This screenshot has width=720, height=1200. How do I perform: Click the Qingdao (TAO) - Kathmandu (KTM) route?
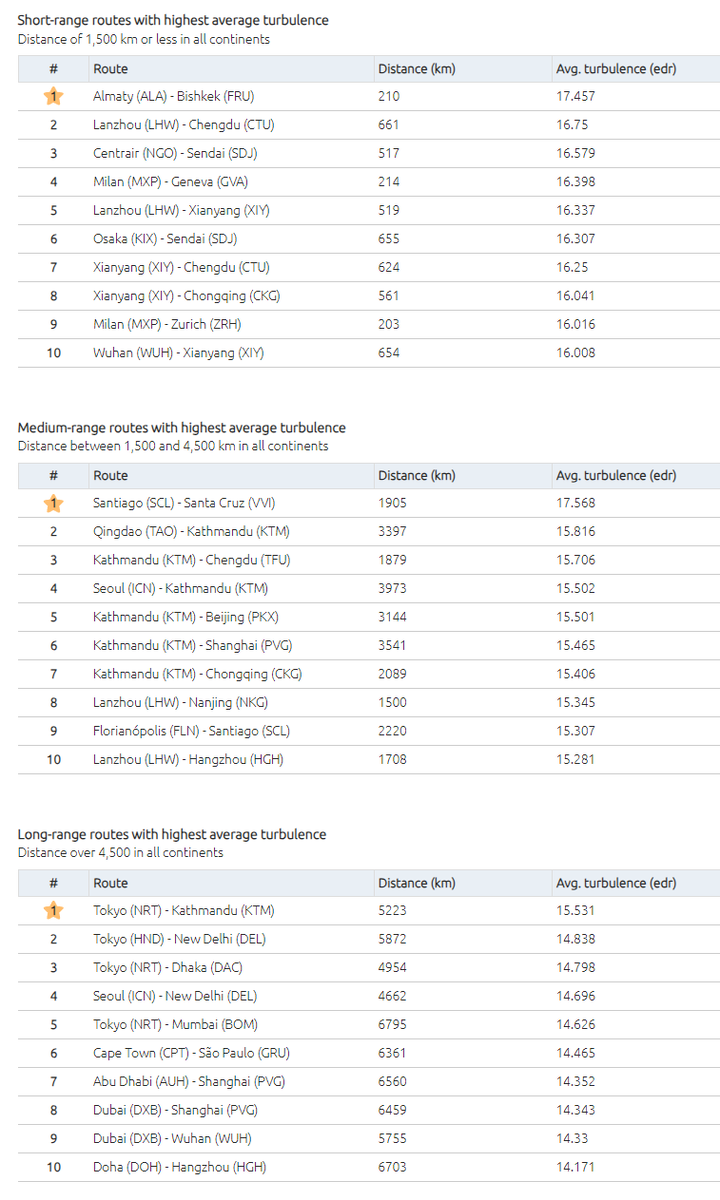[x=191, y=531]
